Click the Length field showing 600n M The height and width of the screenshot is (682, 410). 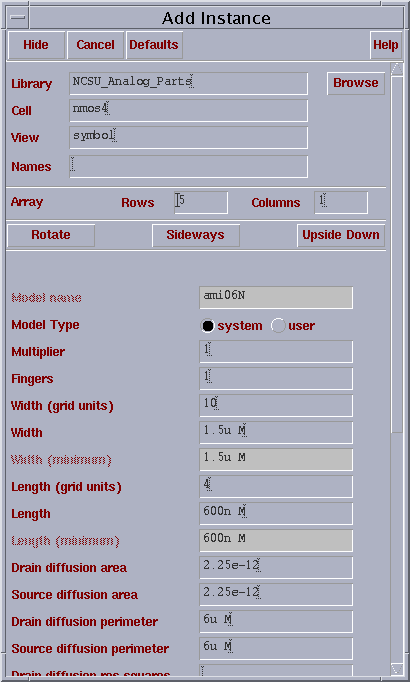pyautogui.click(x=276, y=513)
